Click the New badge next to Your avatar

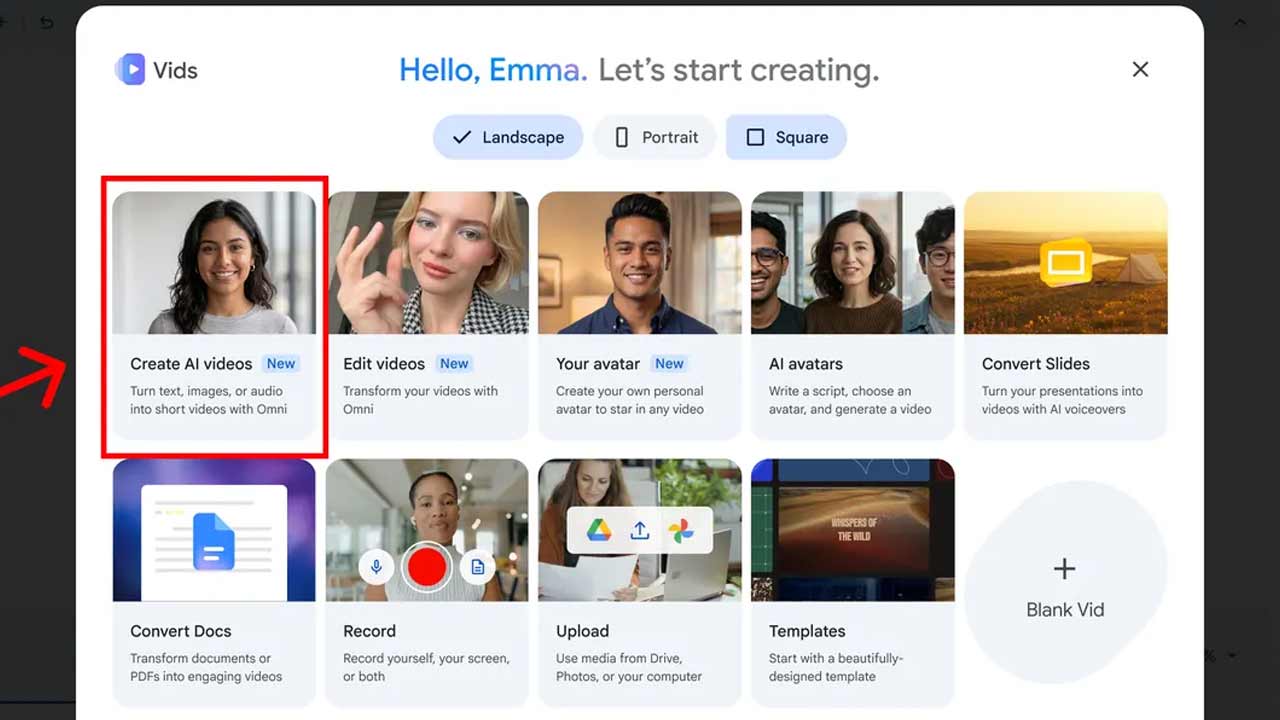pos(669,364)
